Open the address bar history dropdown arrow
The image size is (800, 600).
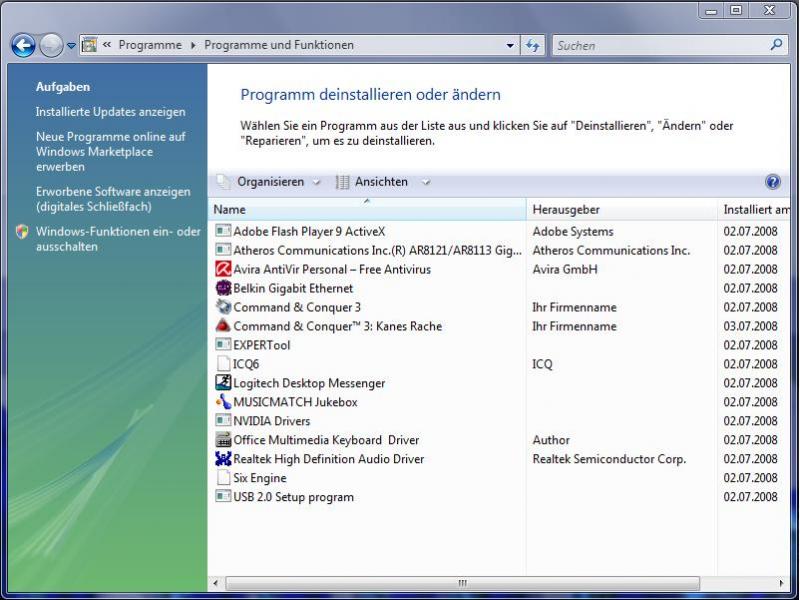[510, 45]
